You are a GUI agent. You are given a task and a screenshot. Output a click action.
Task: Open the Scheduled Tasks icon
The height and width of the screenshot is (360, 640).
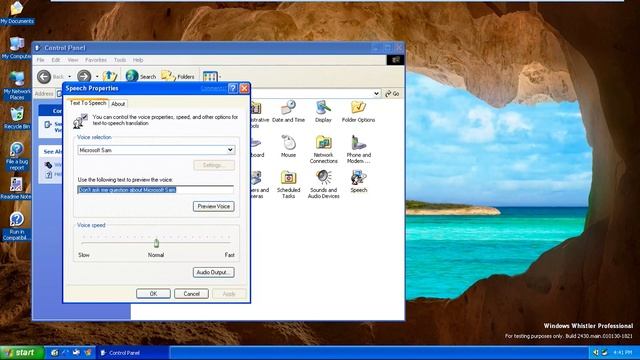(288, 184)
